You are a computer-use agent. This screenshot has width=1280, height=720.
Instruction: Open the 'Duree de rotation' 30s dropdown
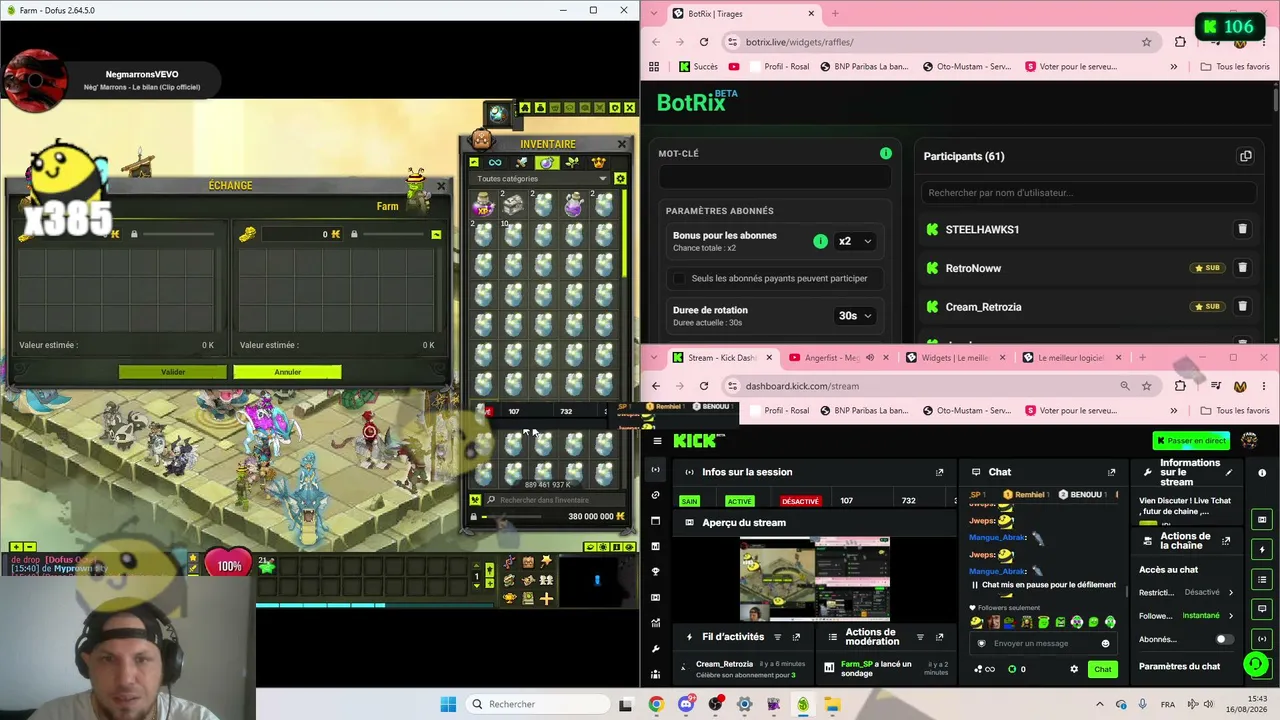[x=855, y=315]
